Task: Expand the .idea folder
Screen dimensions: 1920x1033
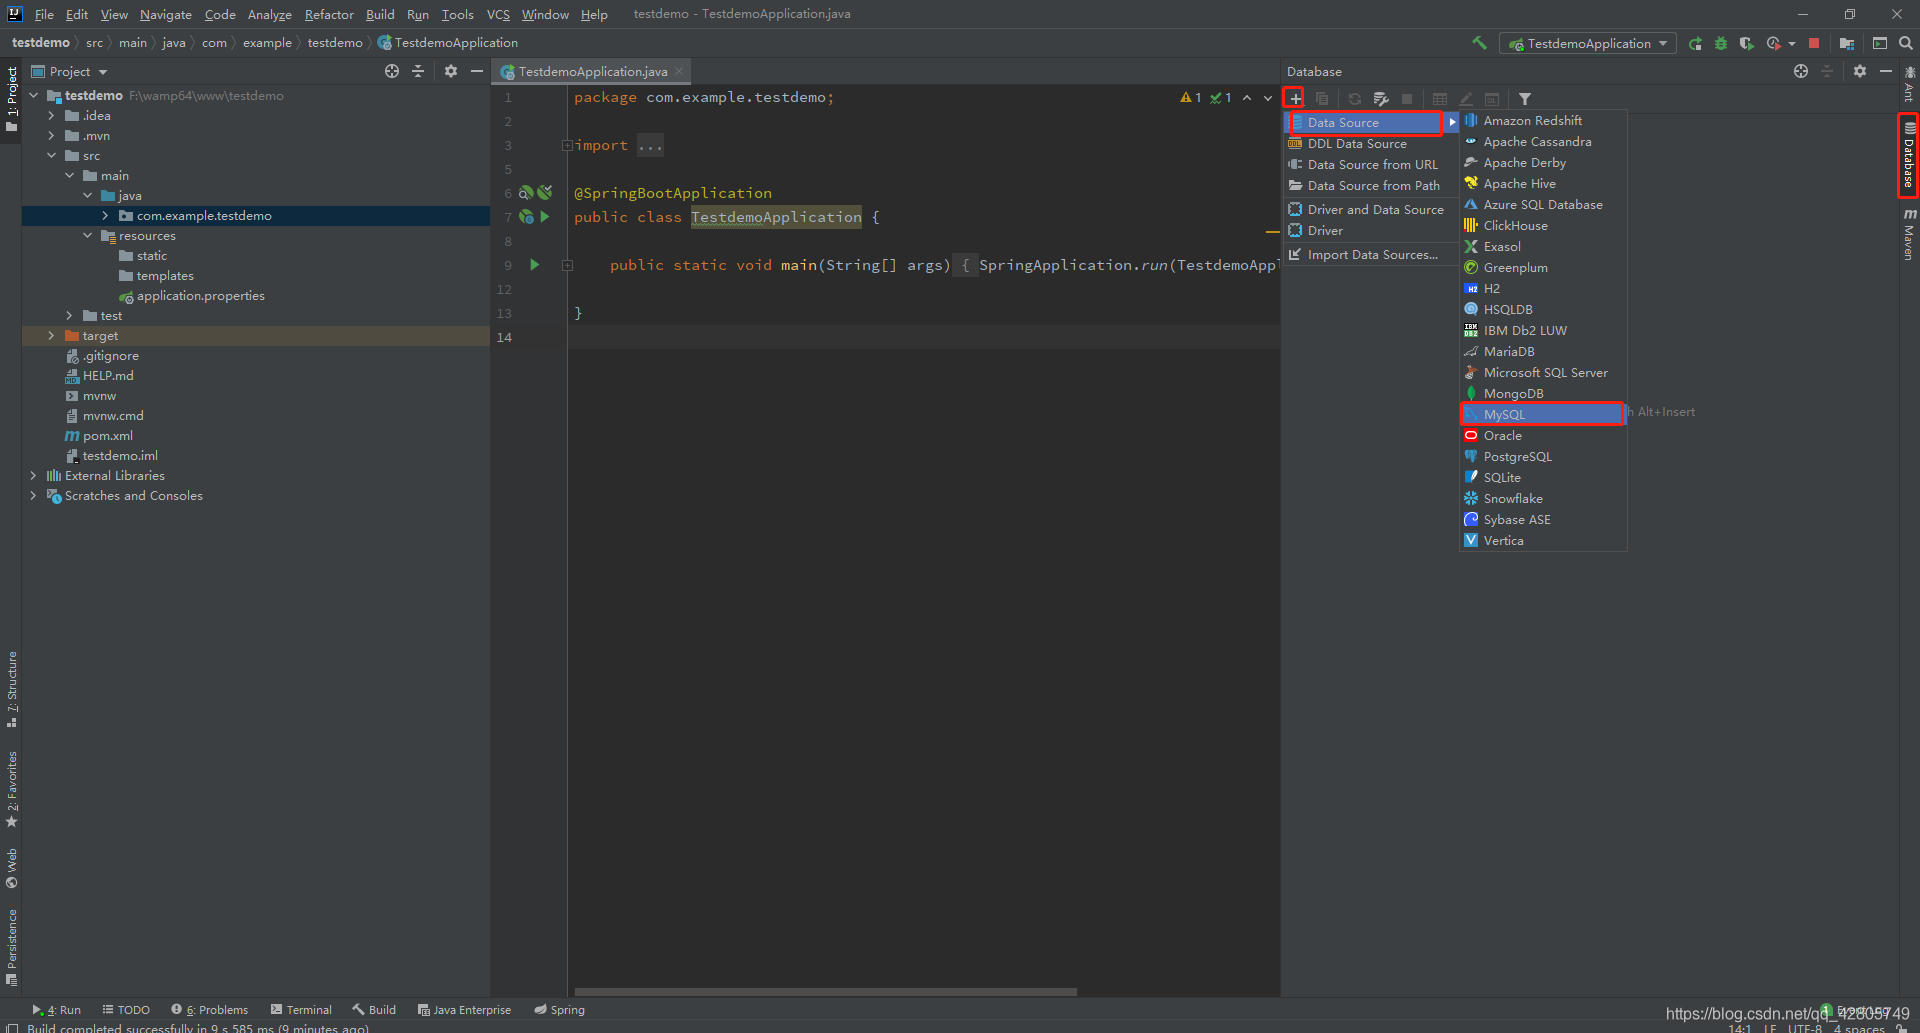Action: point(51,116)
